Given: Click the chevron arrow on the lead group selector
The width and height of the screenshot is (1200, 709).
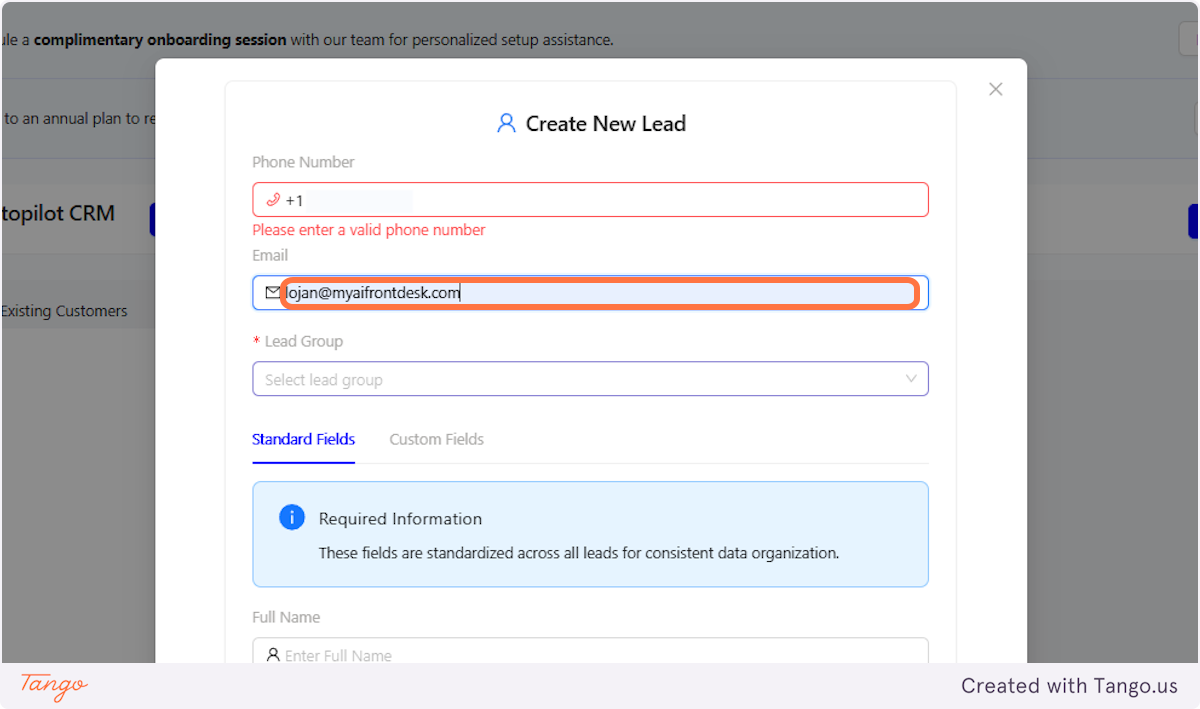Looking at the screenshot, I should coord(911,379).
